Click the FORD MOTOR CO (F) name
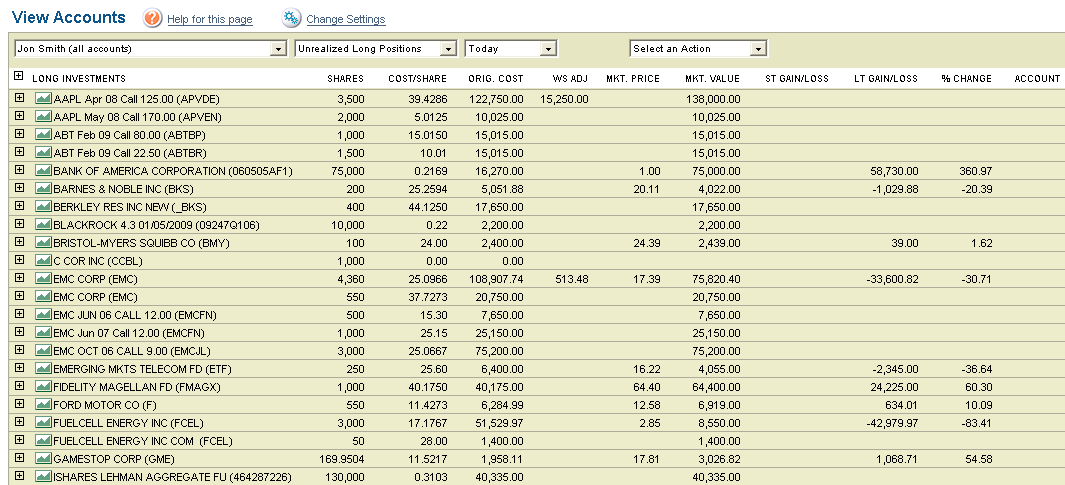The width and height of the screenshot is (1065, 485). [x=105, y=406]
